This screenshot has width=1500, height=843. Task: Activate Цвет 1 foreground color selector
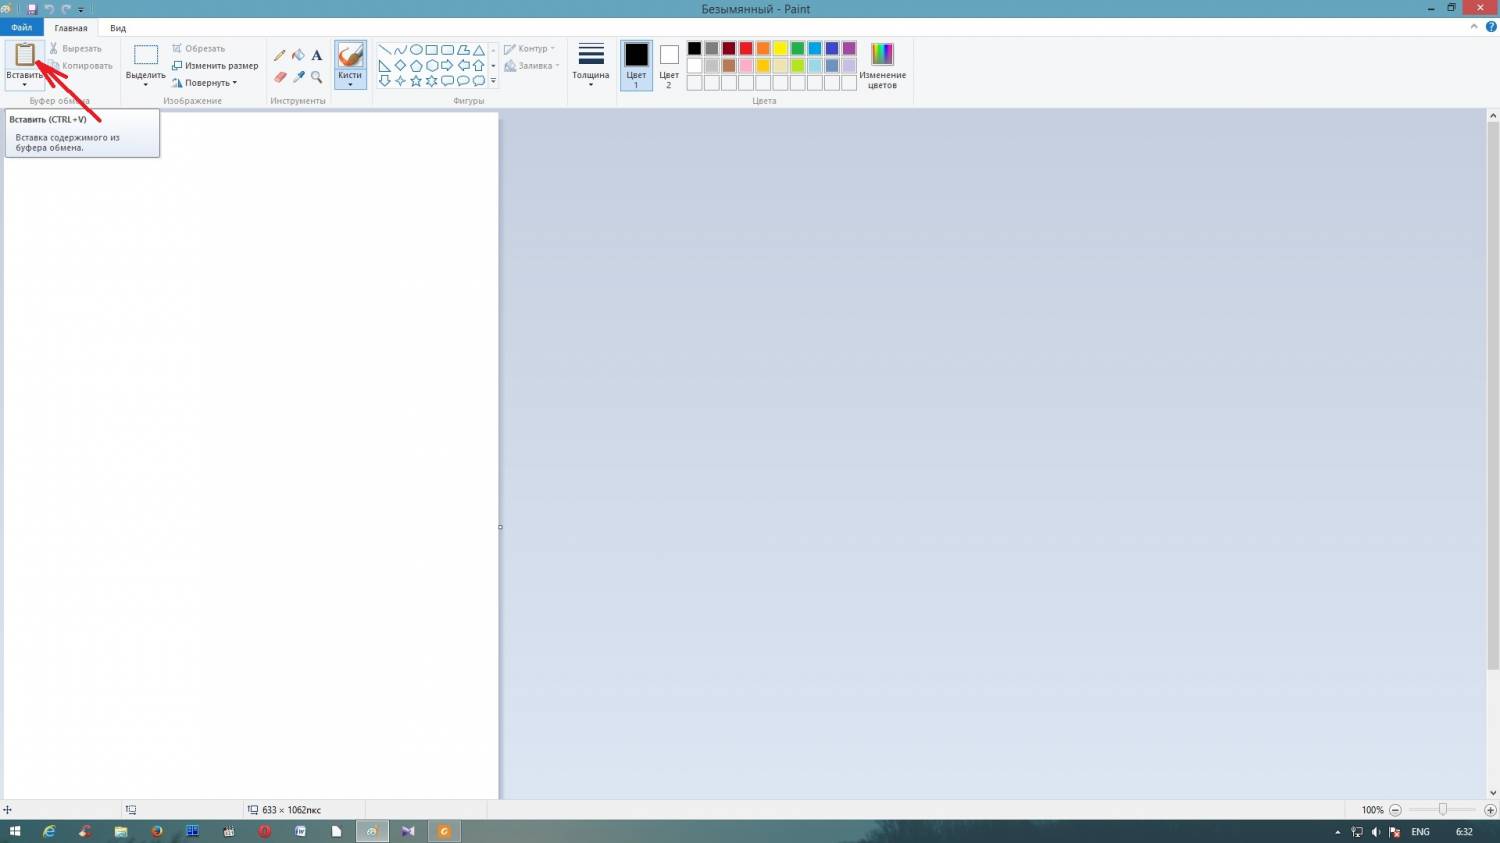[636, 65]
